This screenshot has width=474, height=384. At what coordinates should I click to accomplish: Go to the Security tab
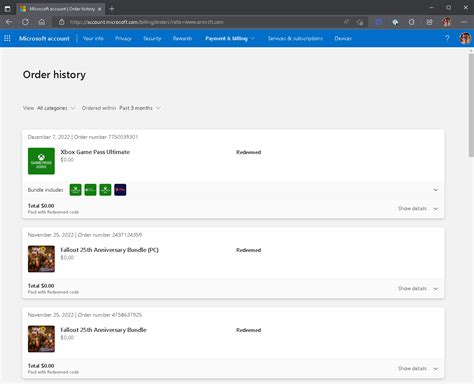coord(152,39)
